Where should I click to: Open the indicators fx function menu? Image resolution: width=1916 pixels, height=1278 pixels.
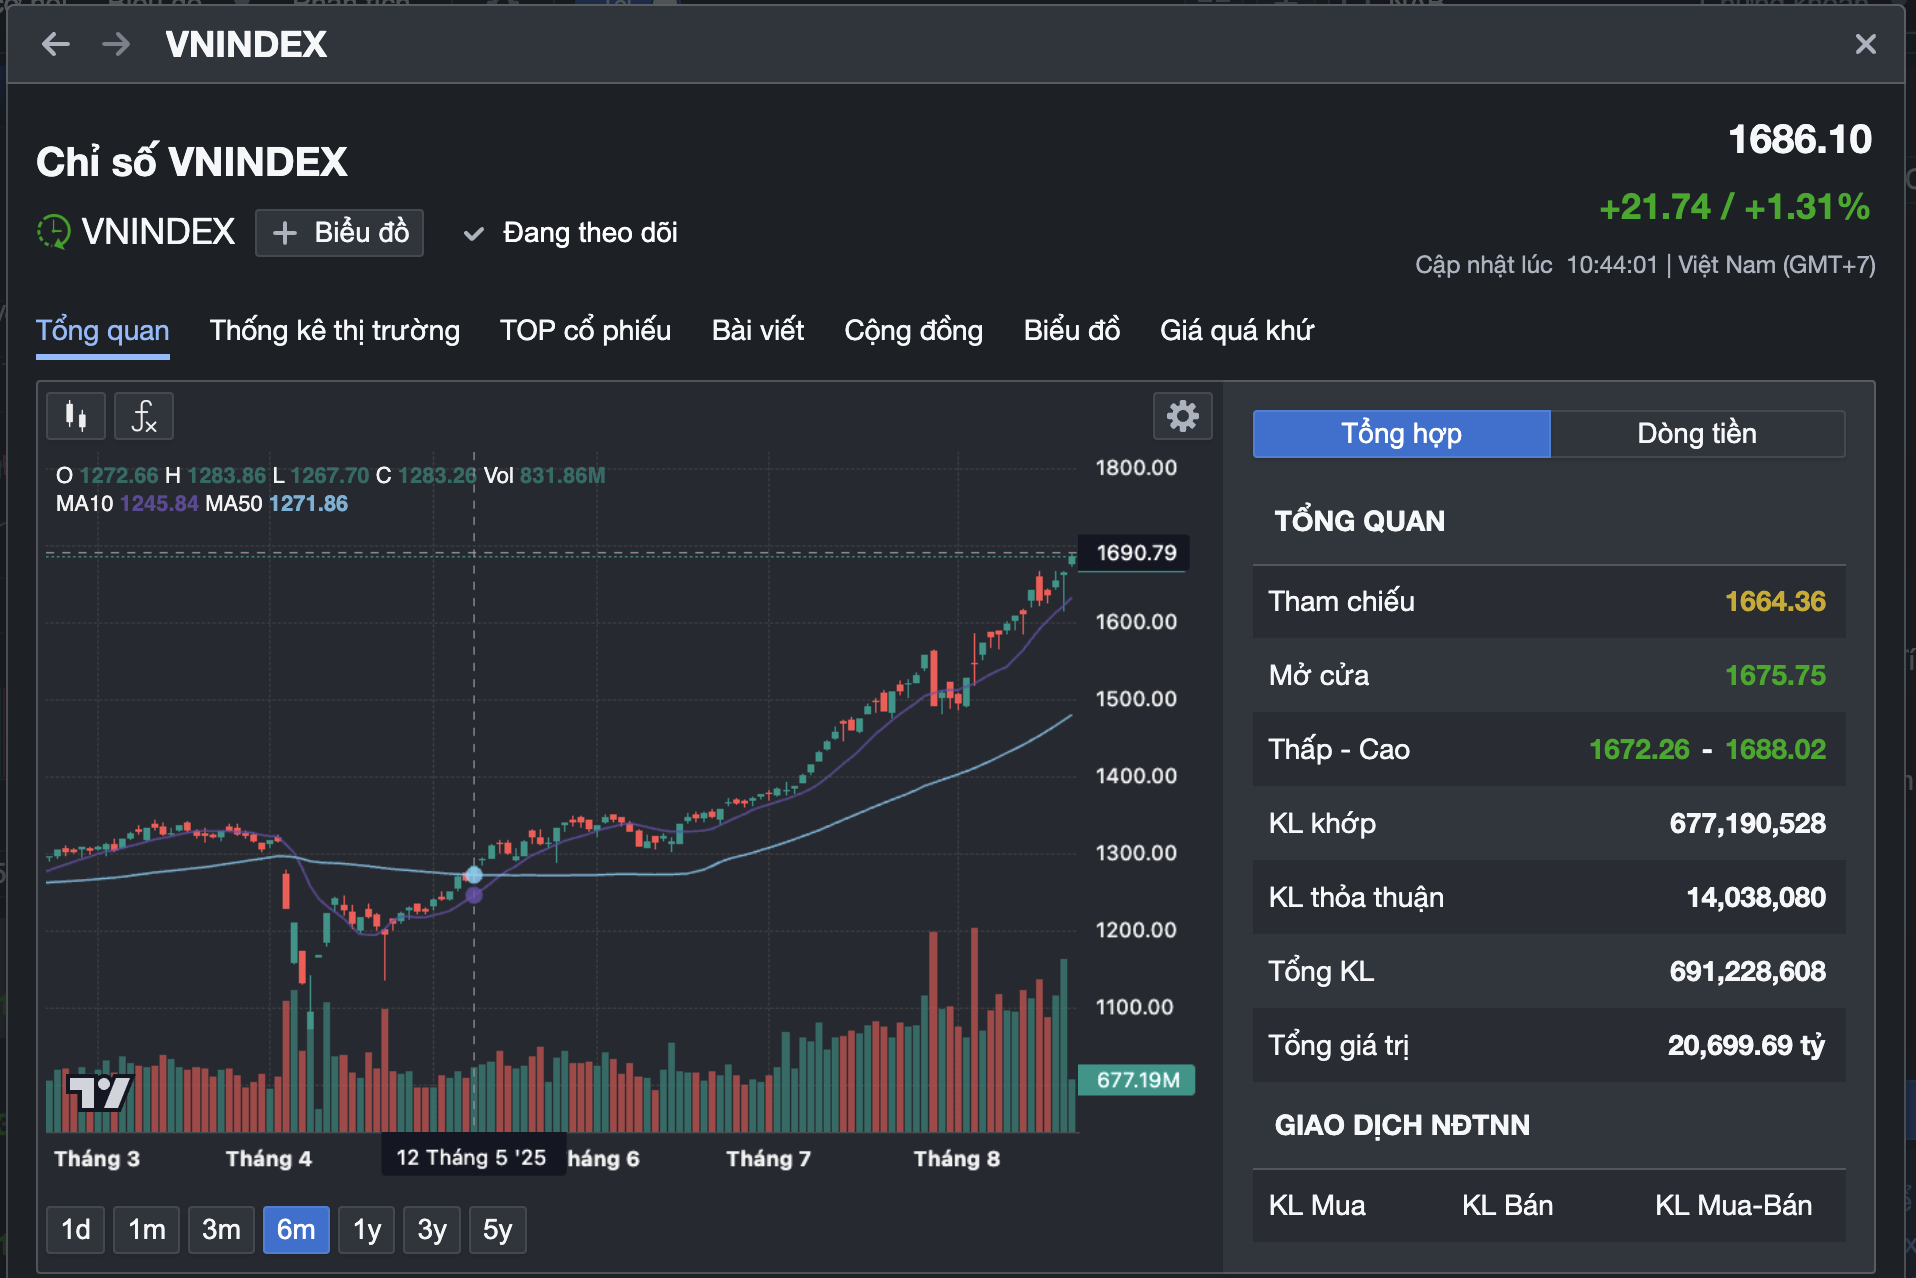pos(144,416)
